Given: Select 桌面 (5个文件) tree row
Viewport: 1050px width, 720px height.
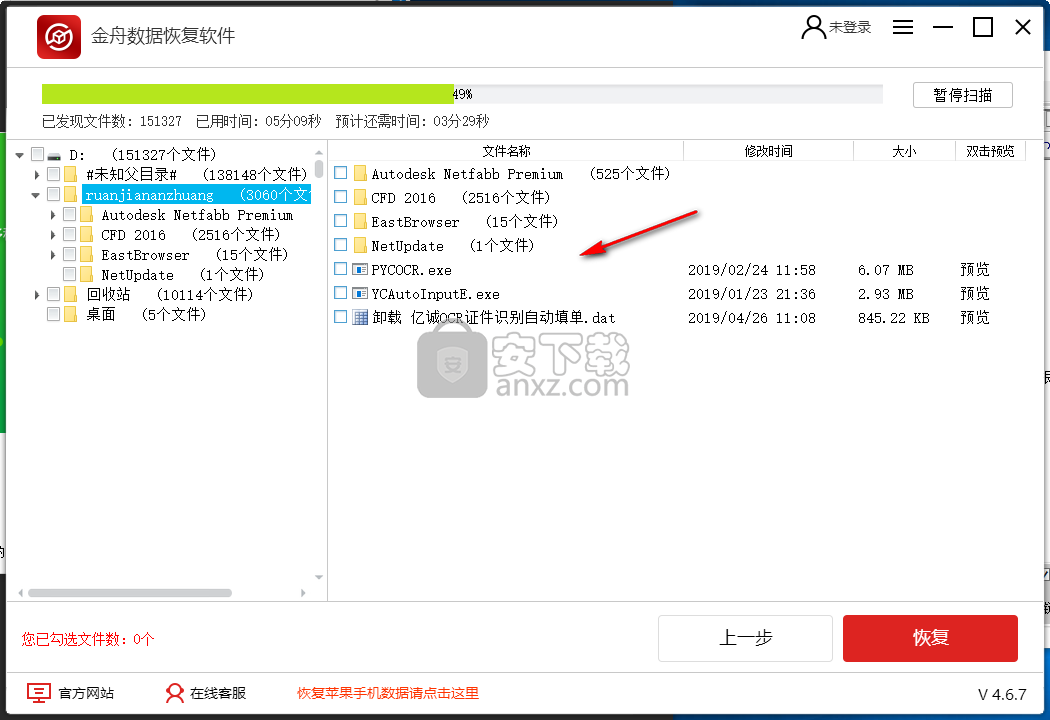Looking at the screenshot, I should [x=146, y=314].
